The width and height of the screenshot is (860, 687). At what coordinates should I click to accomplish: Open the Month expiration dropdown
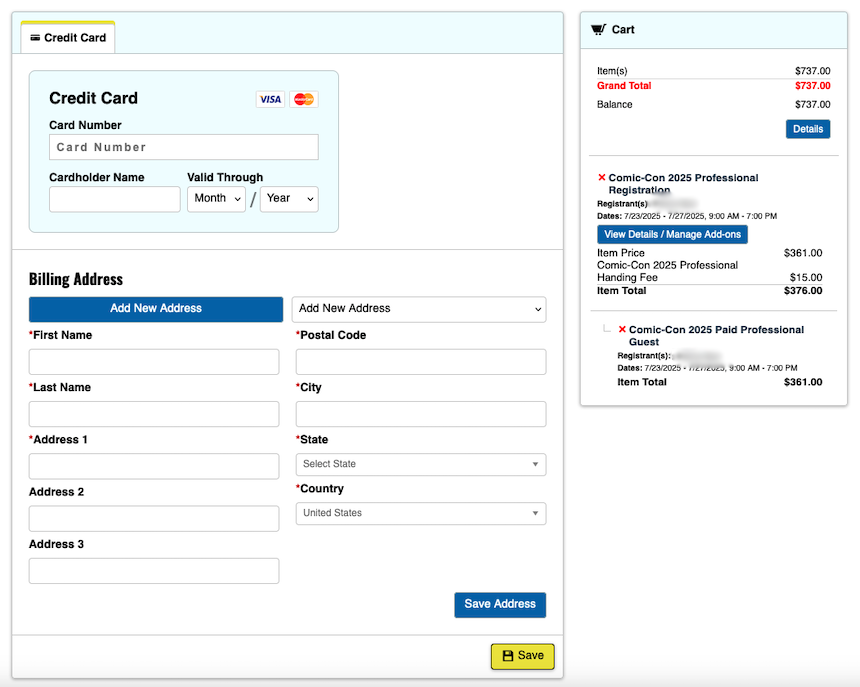coord(216,199)
